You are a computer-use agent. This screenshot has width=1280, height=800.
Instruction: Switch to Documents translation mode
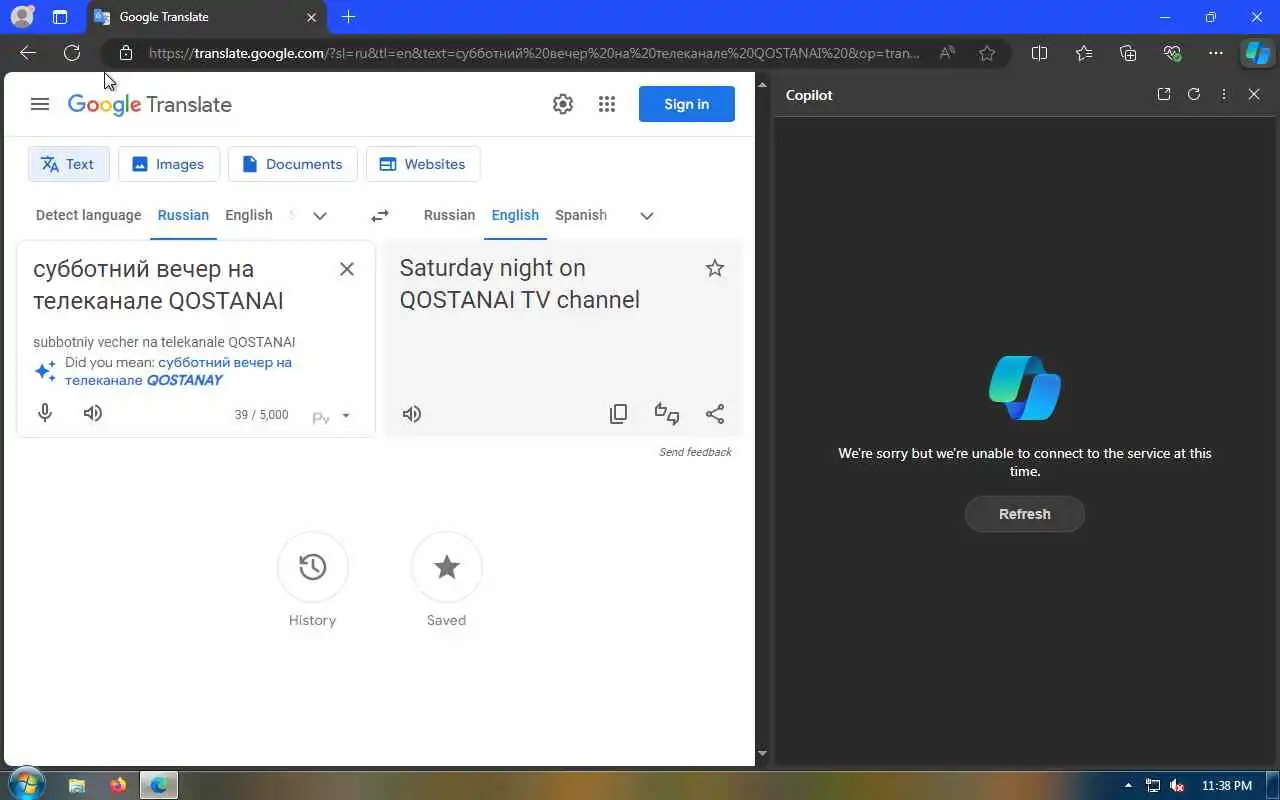[x=293, y=164]
